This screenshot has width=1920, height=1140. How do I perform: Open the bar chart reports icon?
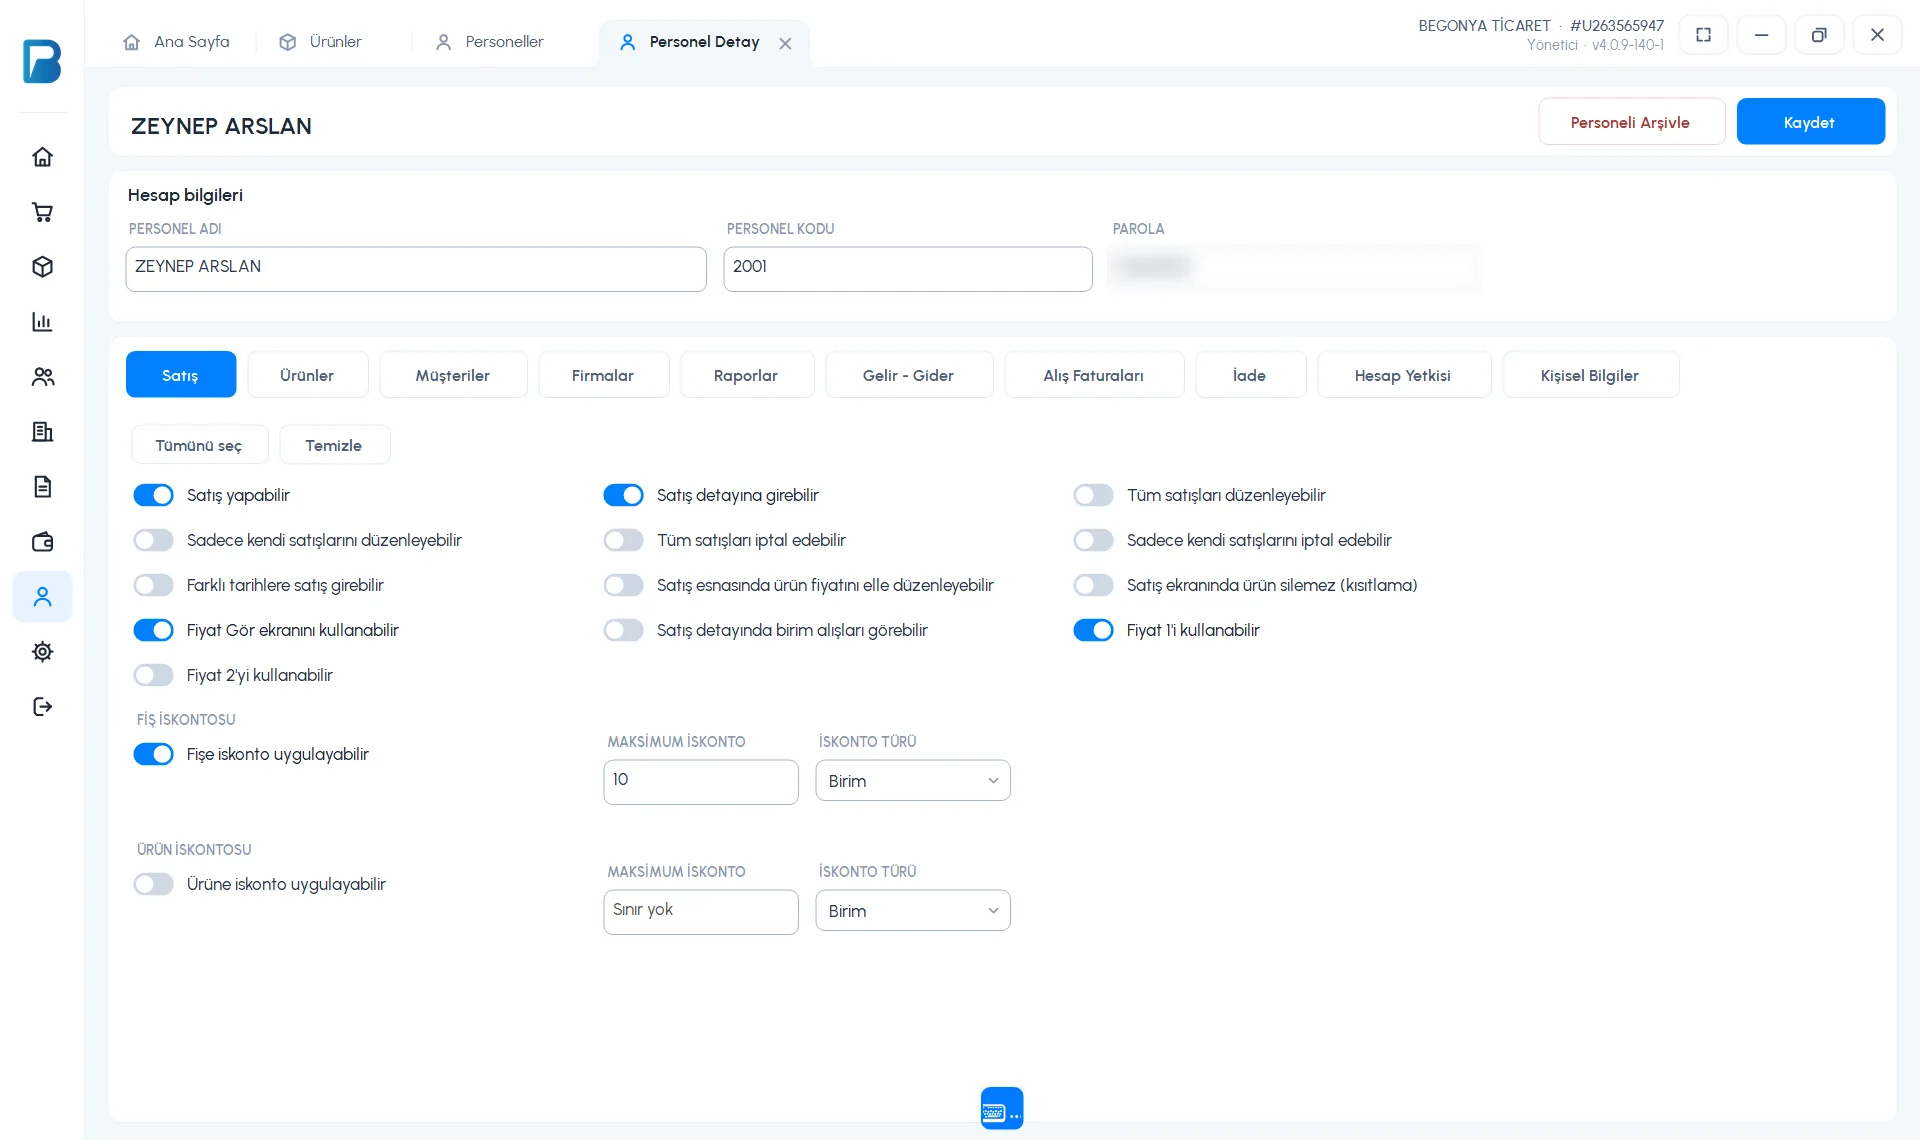(x=42, y=322)
